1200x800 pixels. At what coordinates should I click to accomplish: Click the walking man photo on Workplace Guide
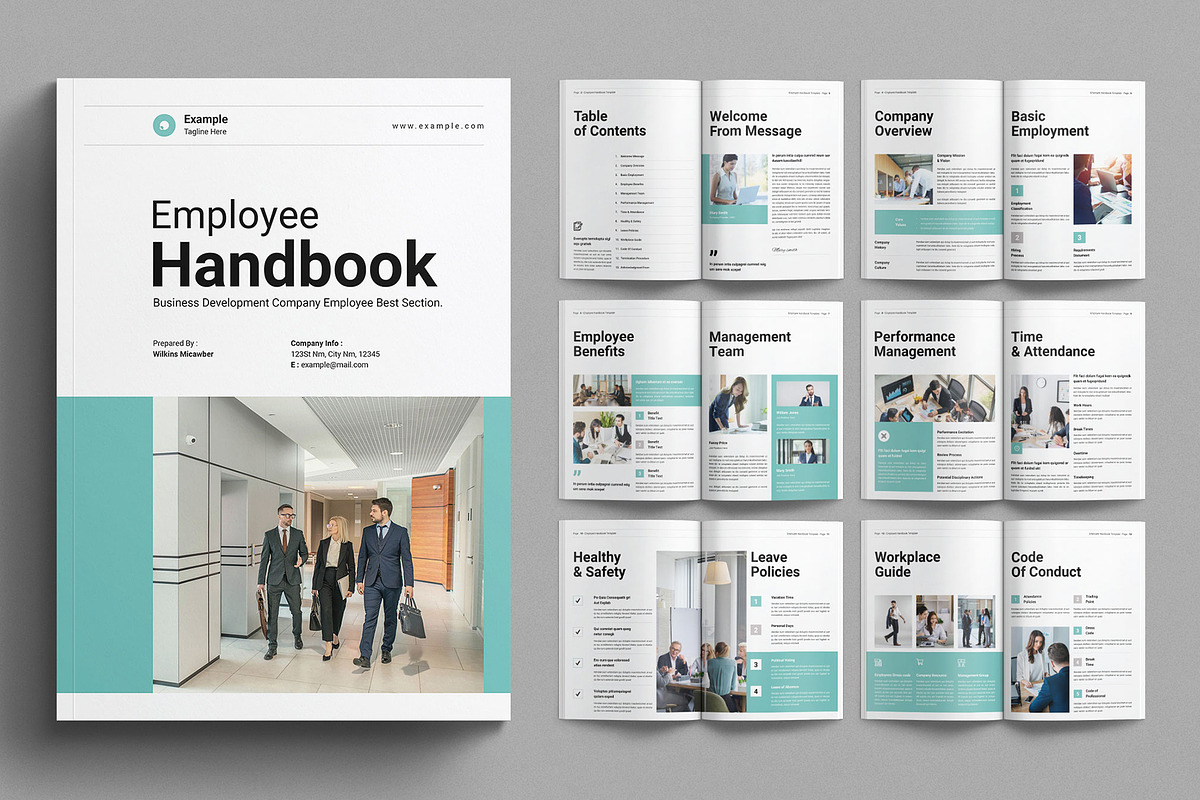(894, 621)
